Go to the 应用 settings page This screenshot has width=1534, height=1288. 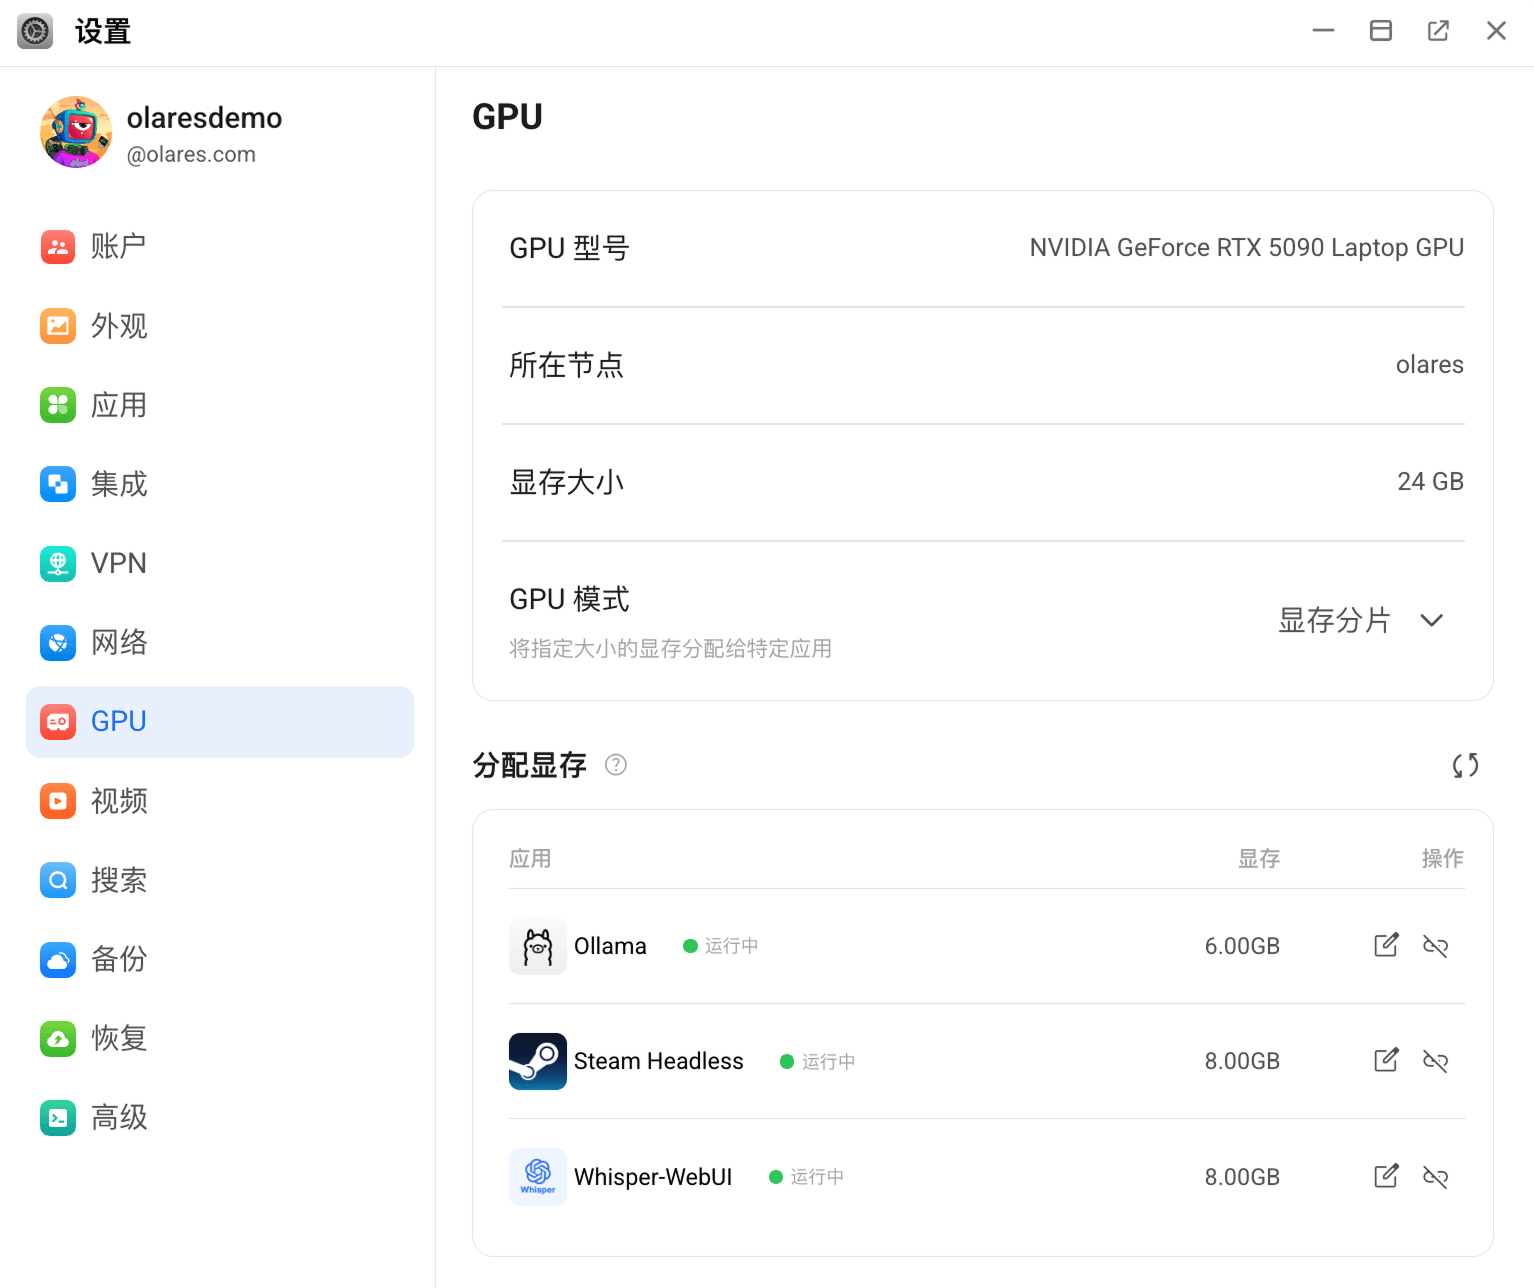pyautogui.click(x=118, y=405)
